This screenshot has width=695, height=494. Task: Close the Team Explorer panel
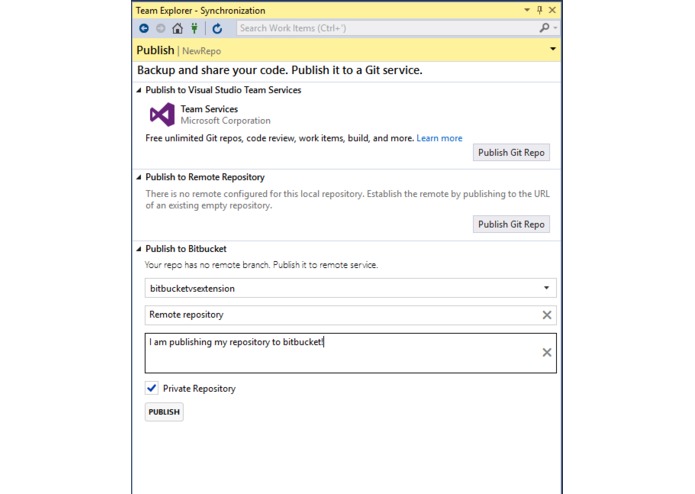552,10
